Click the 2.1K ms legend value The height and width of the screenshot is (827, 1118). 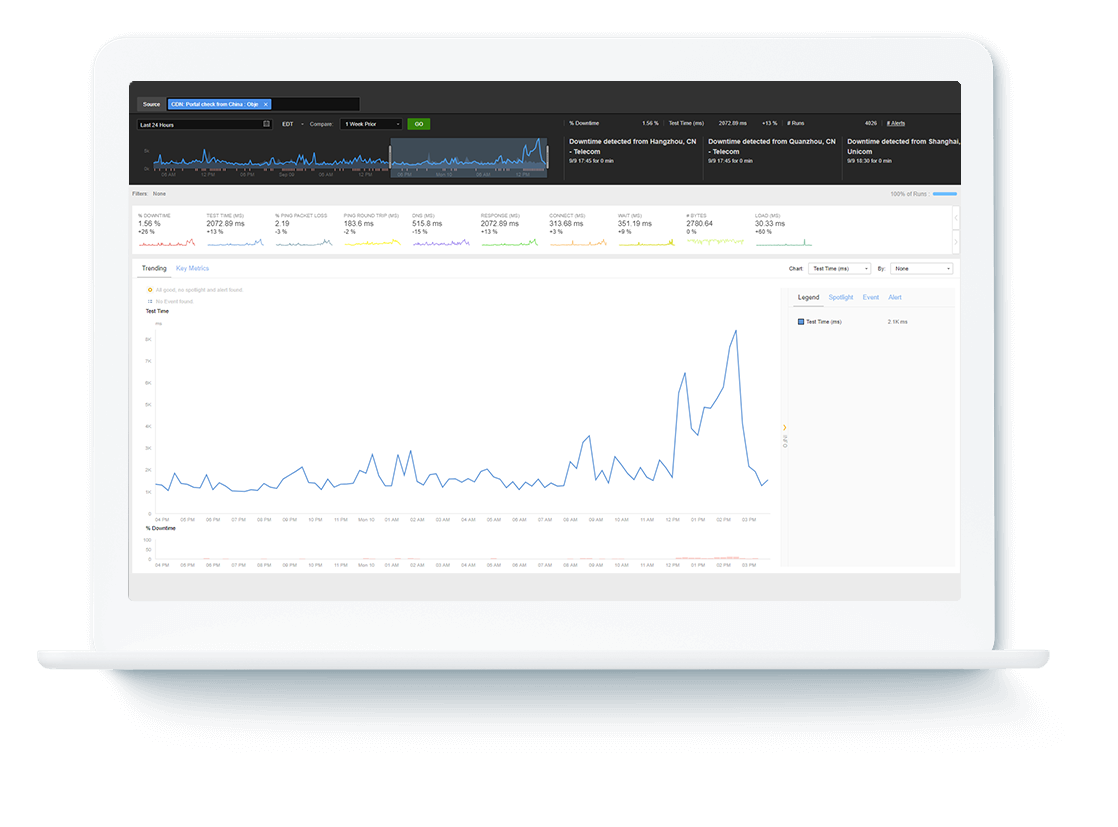coord(898,322)
